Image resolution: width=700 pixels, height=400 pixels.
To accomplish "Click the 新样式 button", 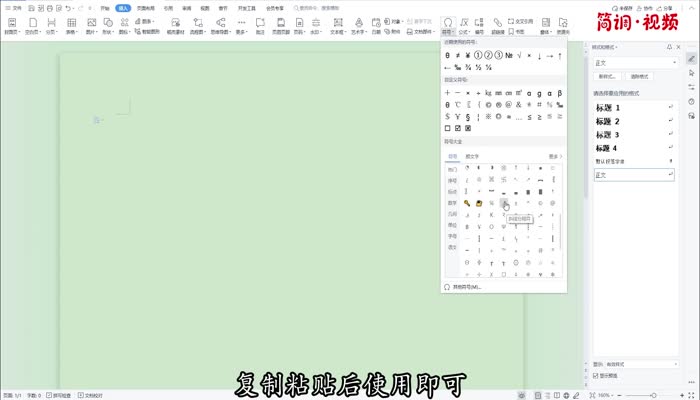I will click(x=607, y=76).
